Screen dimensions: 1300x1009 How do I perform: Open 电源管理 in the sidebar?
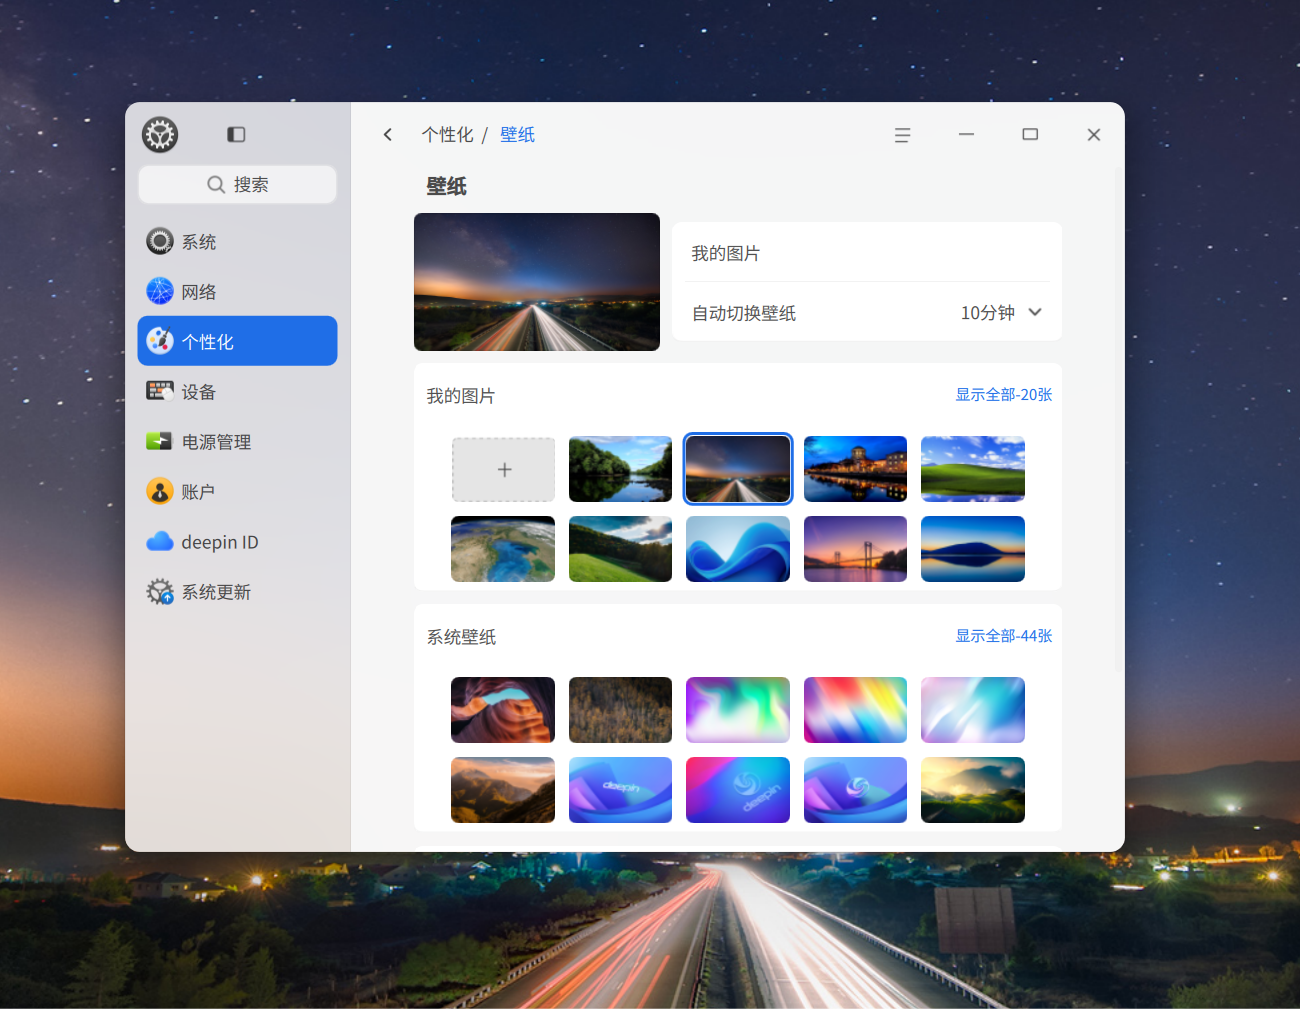point(237,441)
